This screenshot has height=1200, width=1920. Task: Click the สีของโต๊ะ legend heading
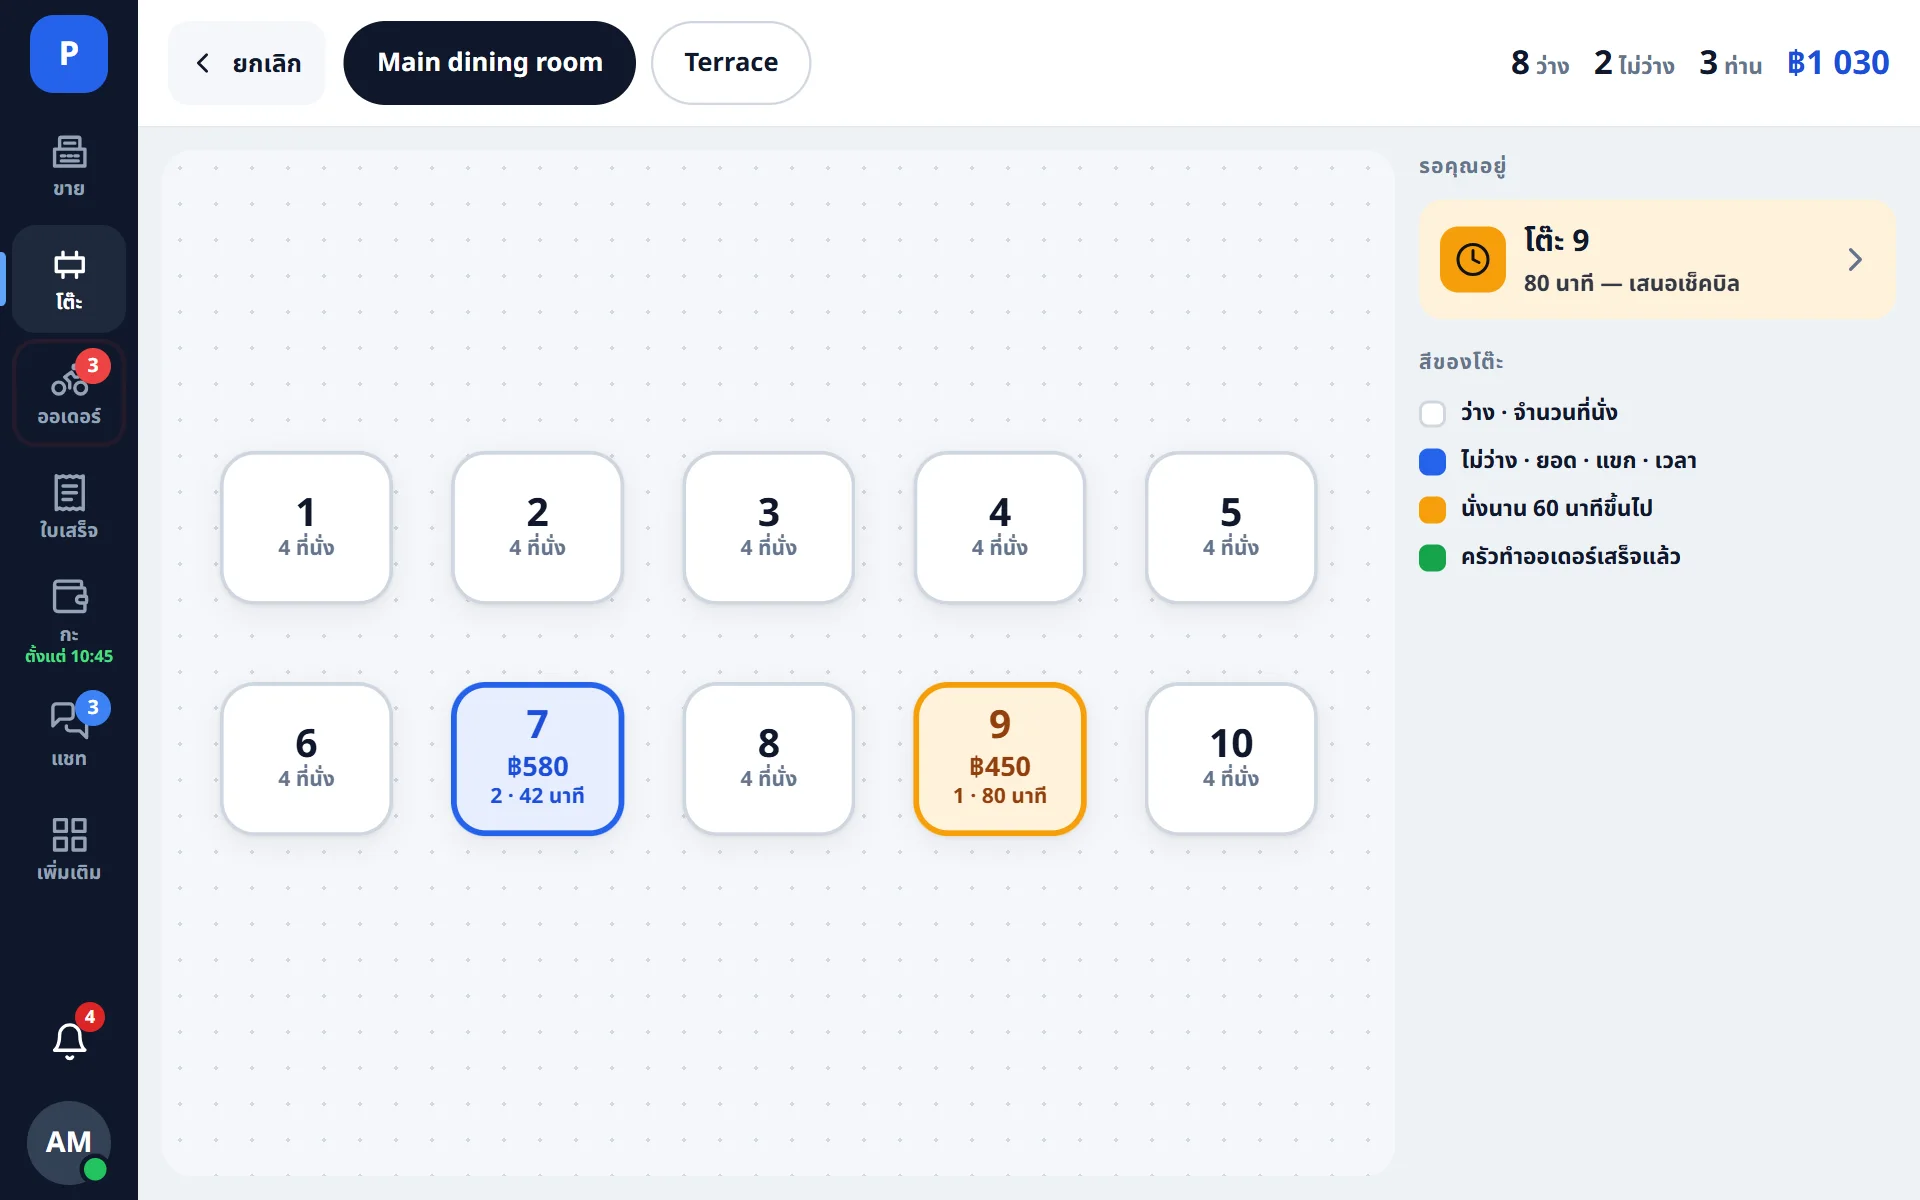pos(1461,361)
